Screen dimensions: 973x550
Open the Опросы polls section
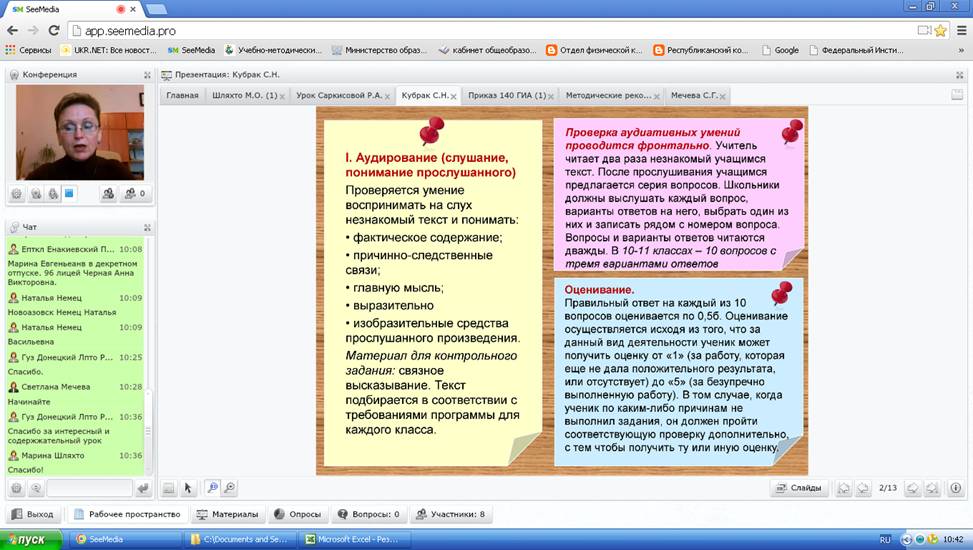[x=297, y=514]
